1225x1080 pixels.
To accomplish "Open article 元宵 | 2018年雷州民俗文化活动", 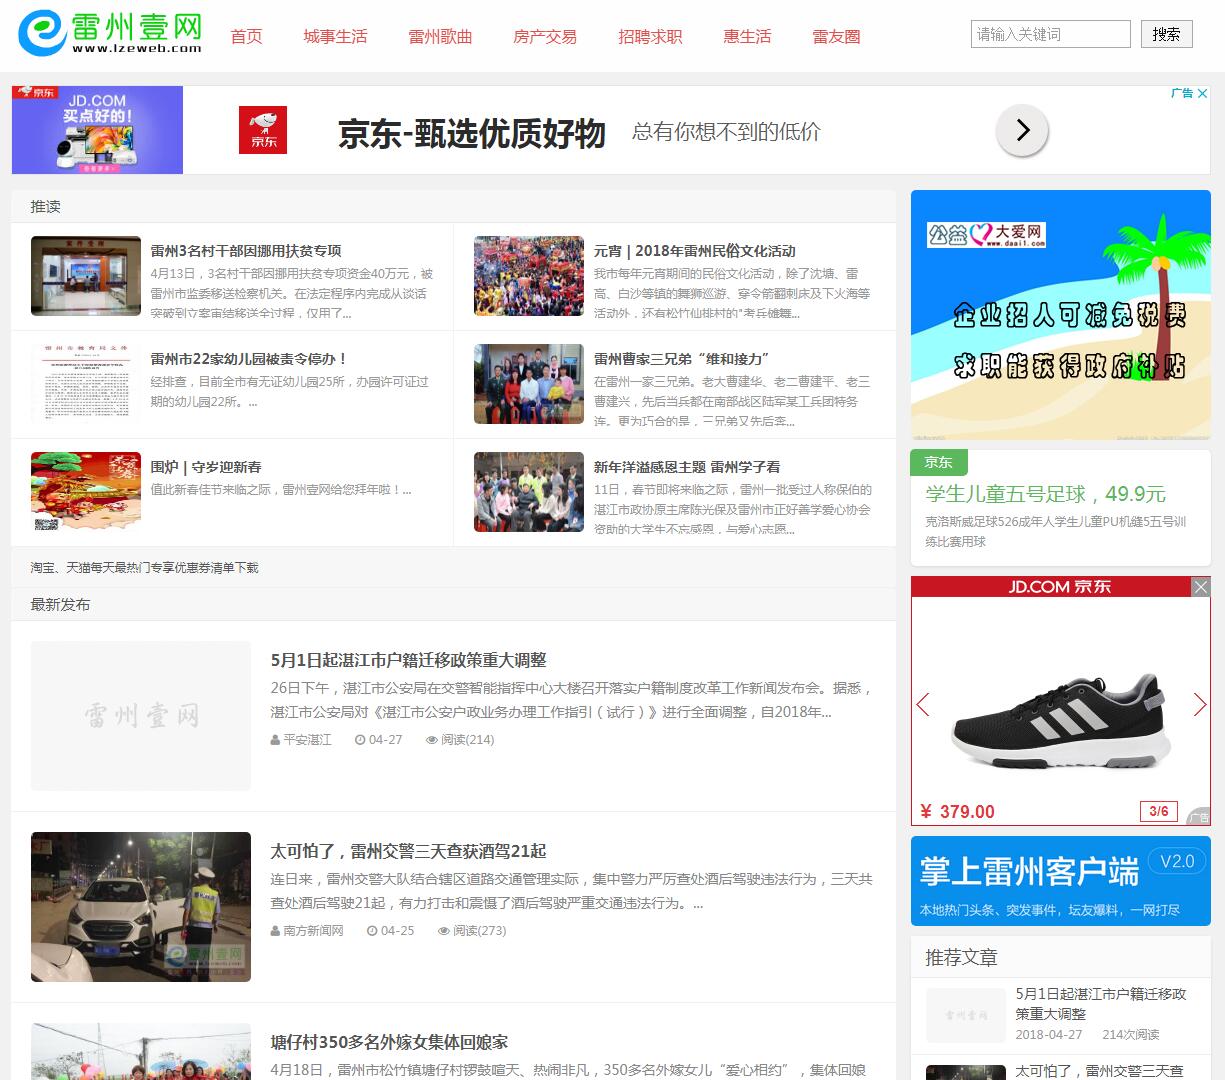I will (x=695, y=251).
